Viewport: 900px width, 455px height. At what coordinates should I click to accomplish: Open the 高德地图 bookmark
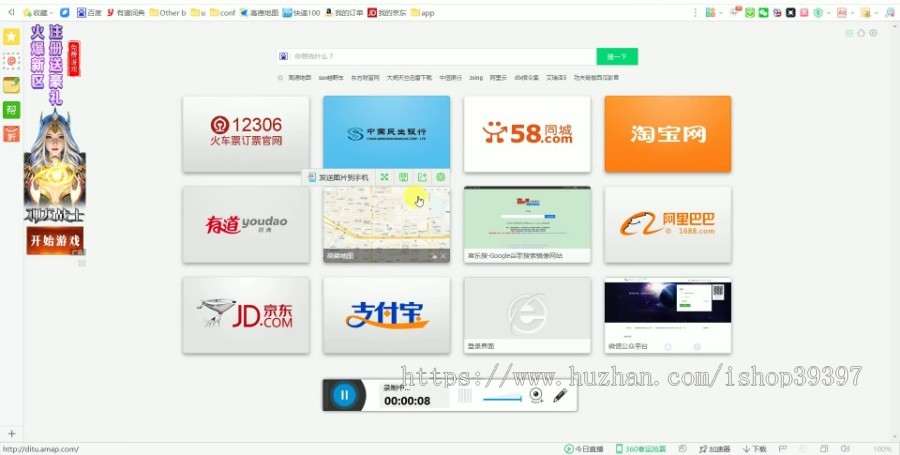coord(259,13)
